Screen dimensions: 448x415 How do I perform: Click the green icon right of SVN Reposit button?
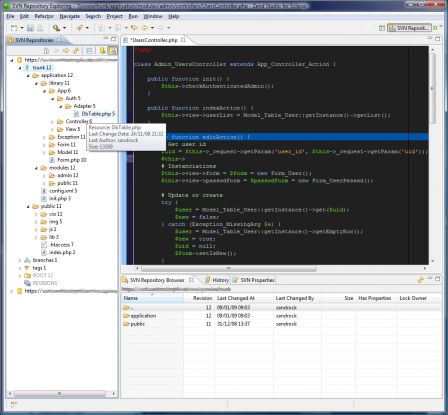tap(435, 28)
